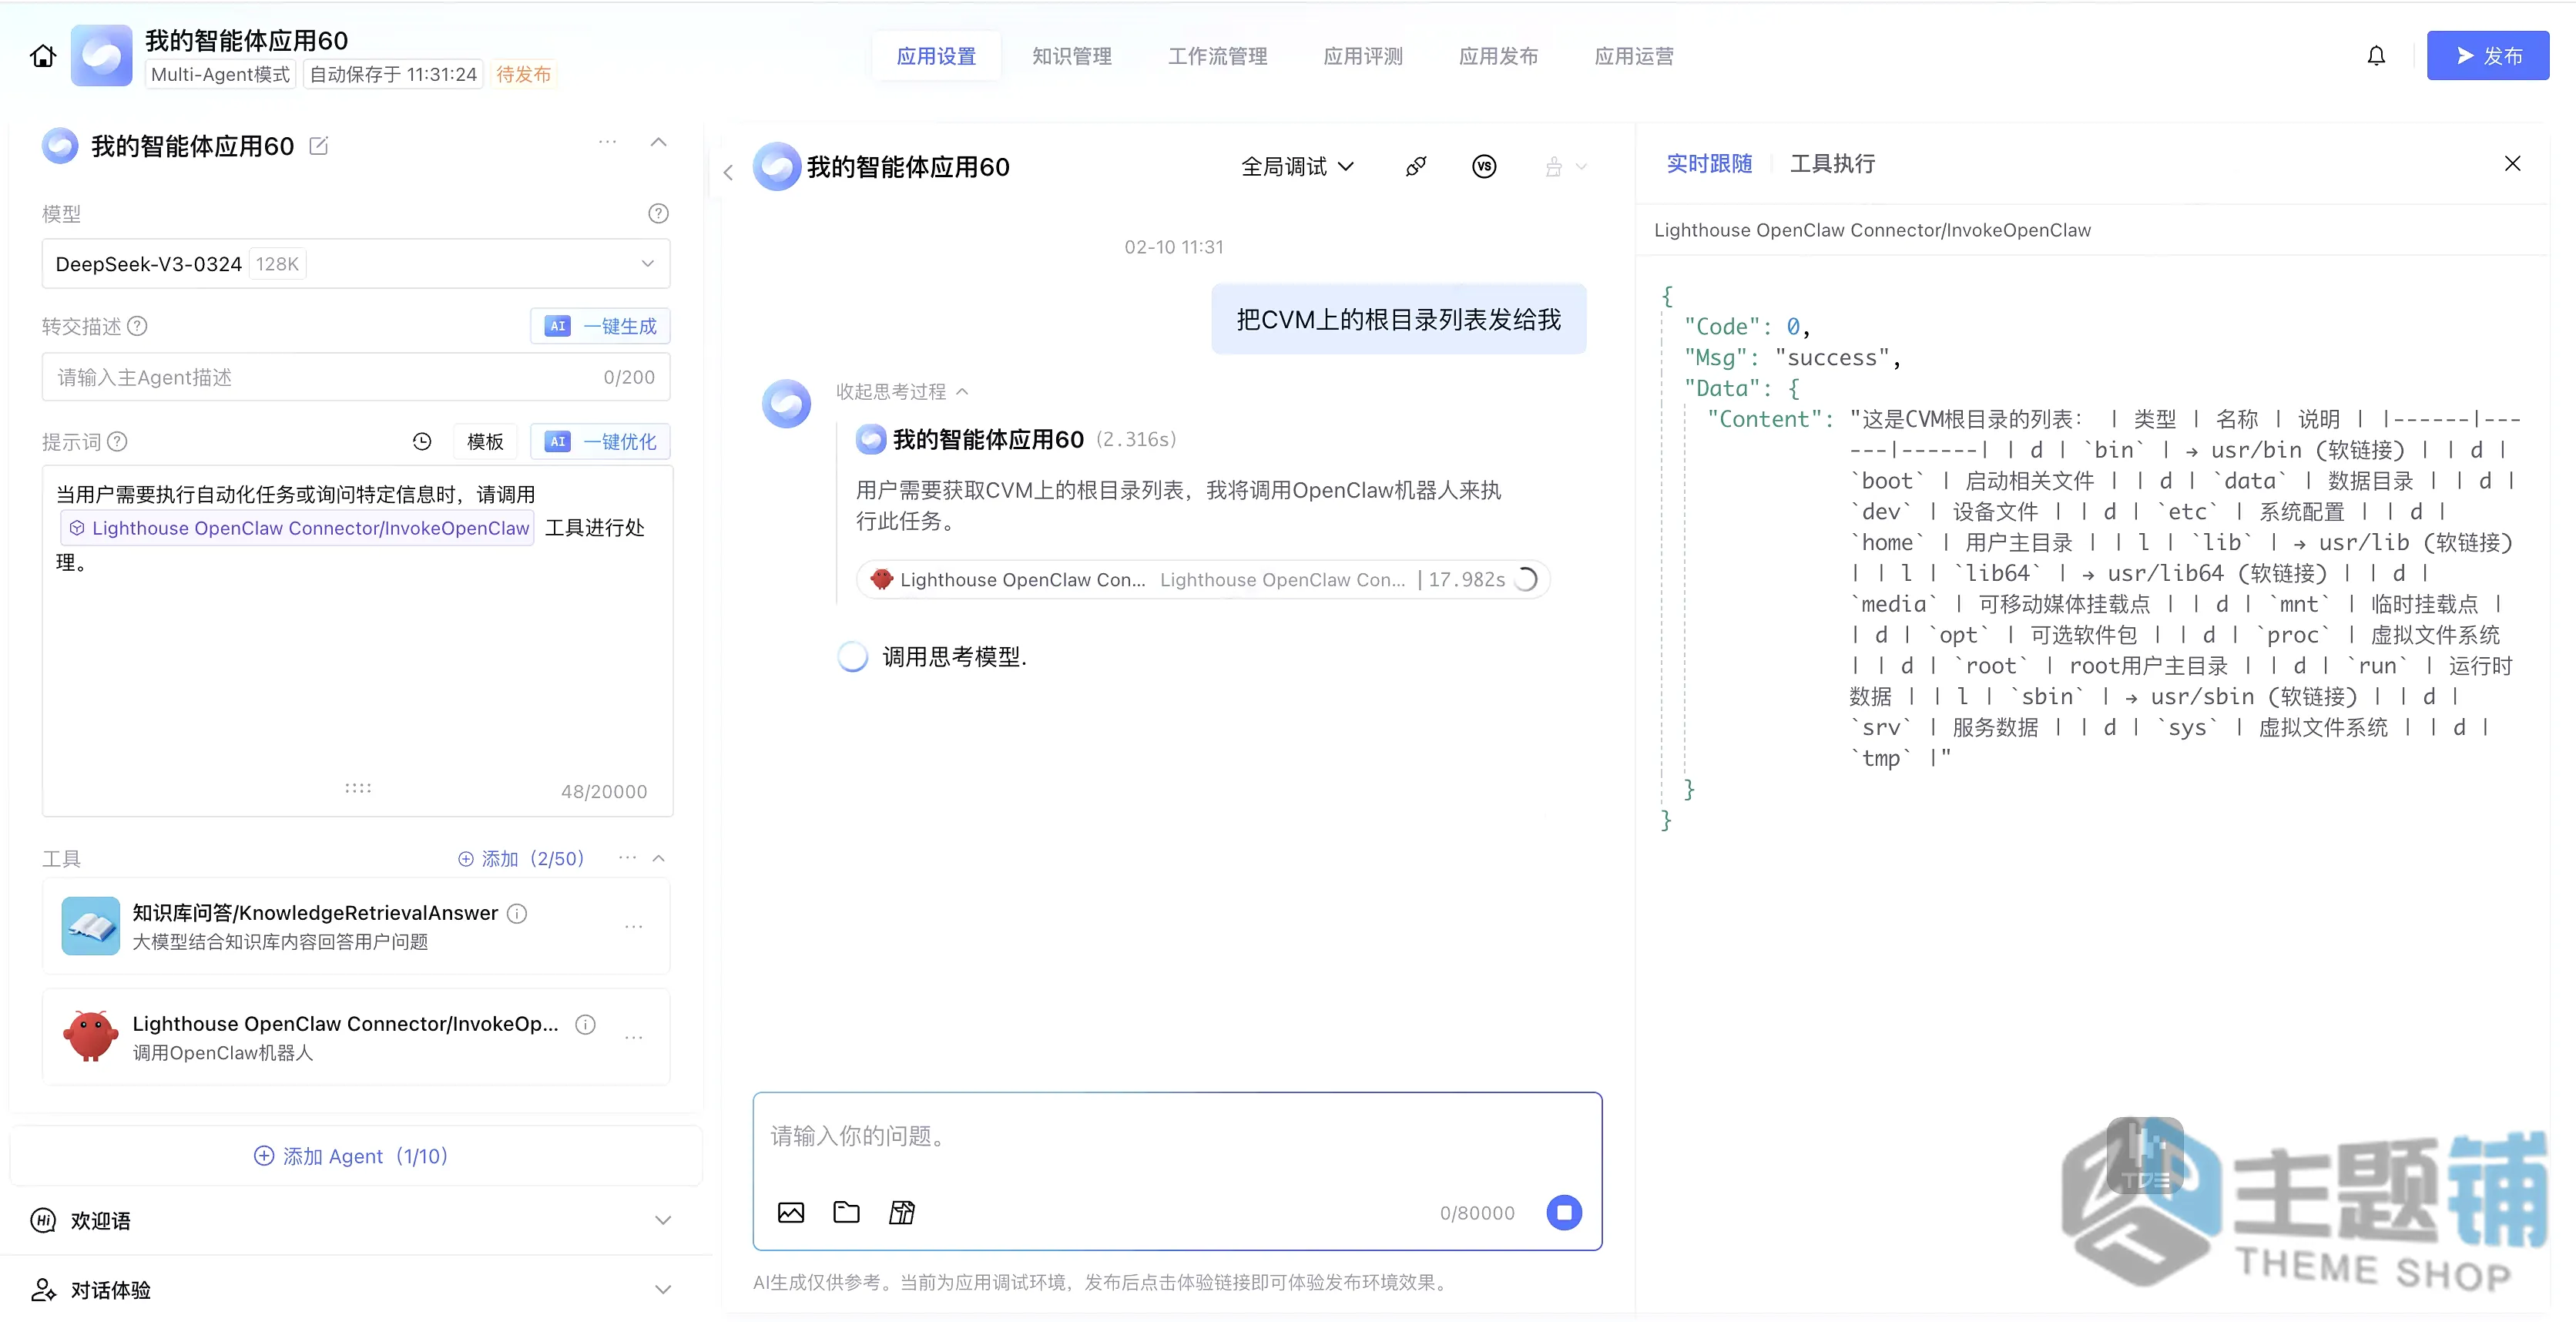
Task: Collapse left panel arrow icon
Action: (728, 172)
